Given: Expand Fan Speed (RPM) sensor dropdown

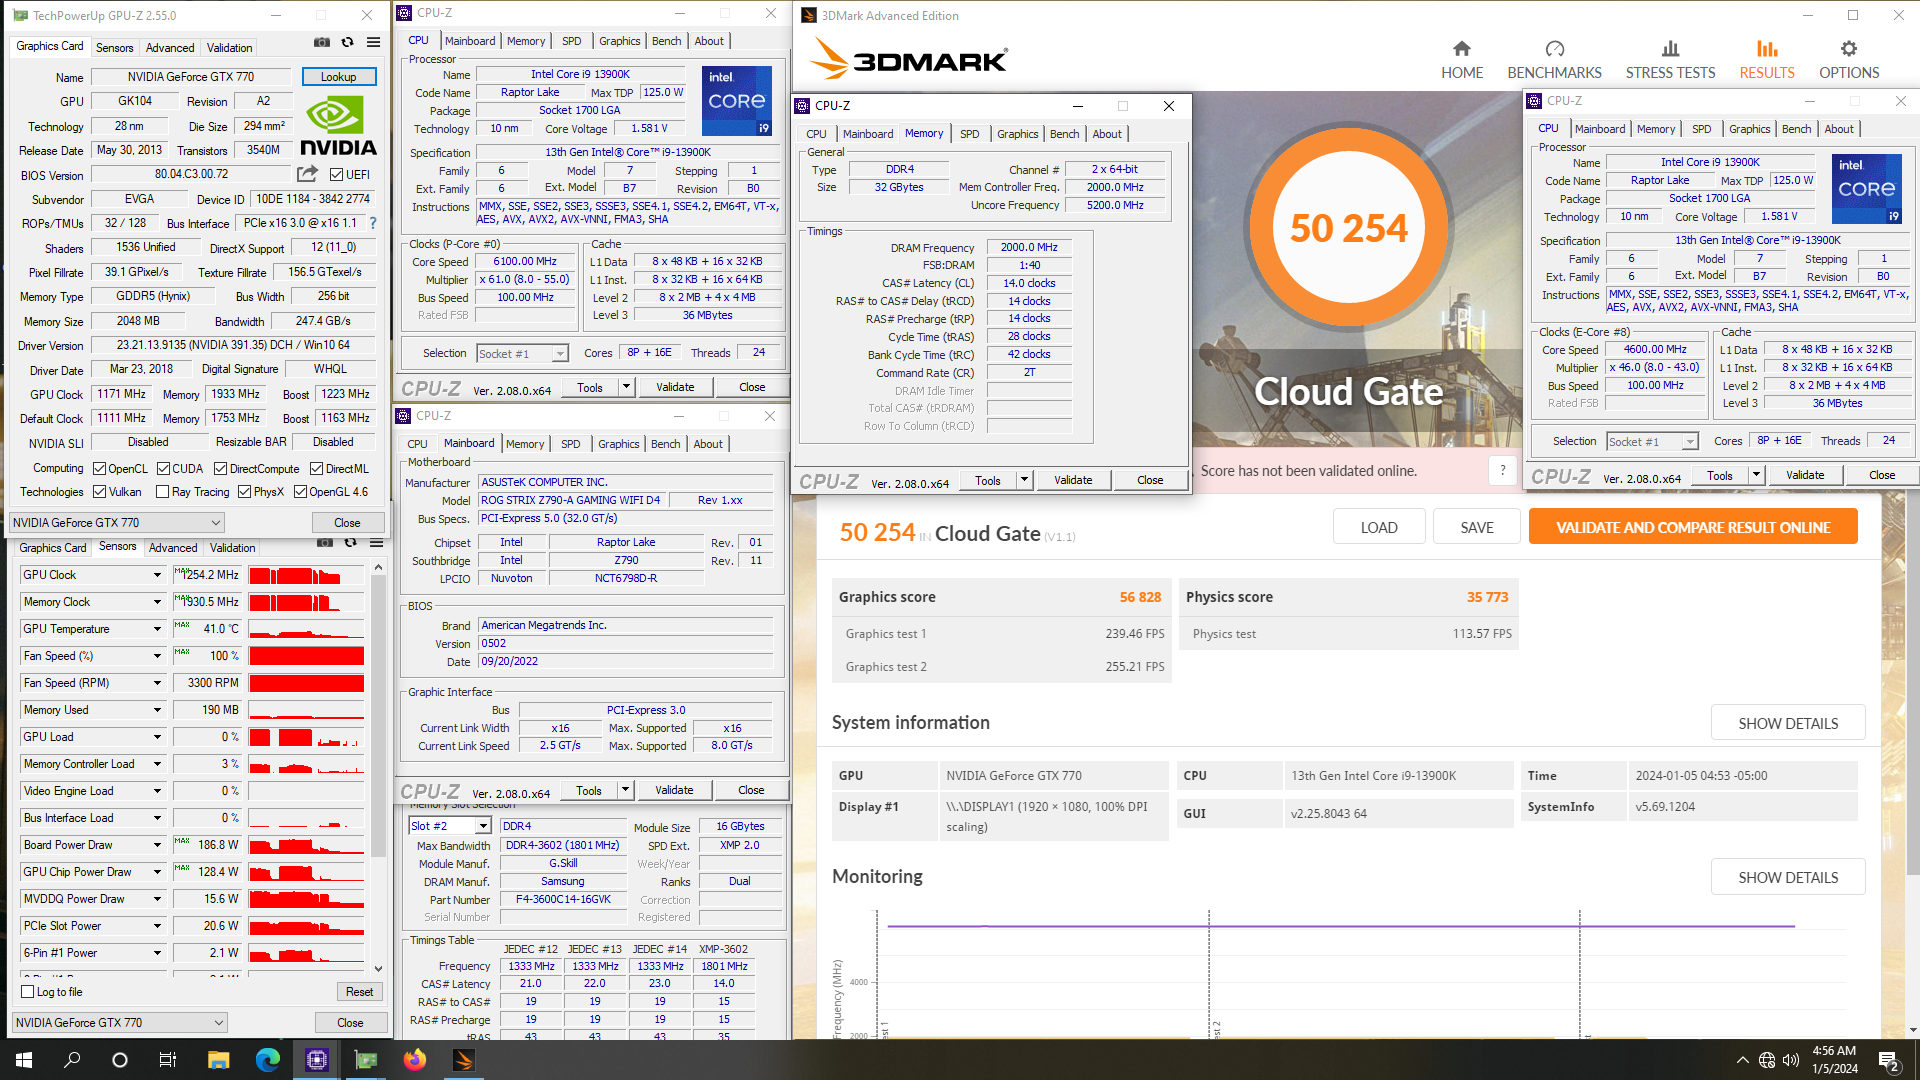Looking at the screenshot, I should 157,683.
